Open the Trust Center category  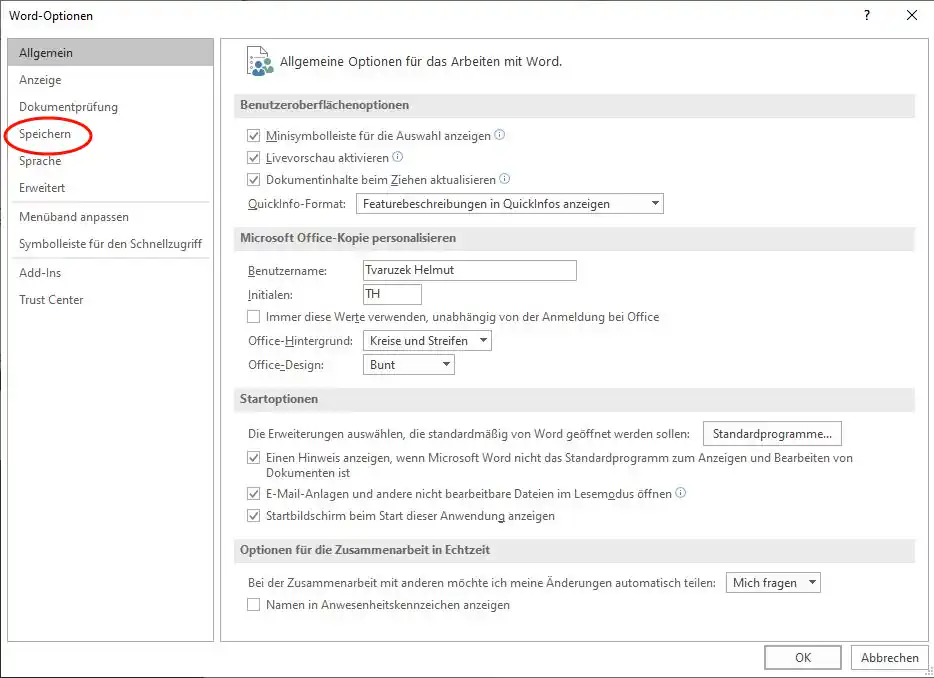click(x=51, y=300)
